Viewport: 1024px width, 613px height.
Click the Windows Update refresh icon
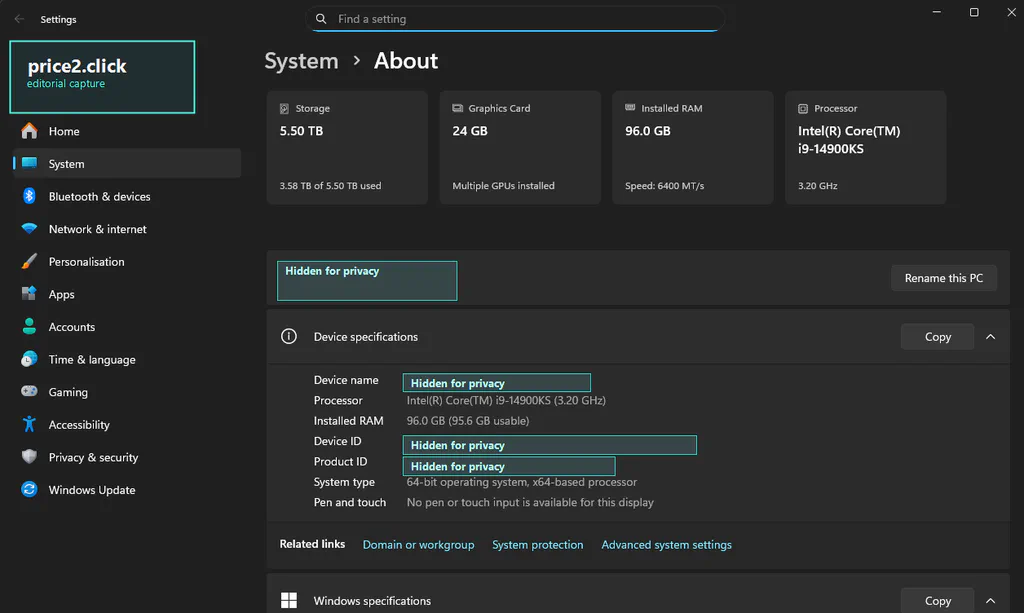pos(29,490)
